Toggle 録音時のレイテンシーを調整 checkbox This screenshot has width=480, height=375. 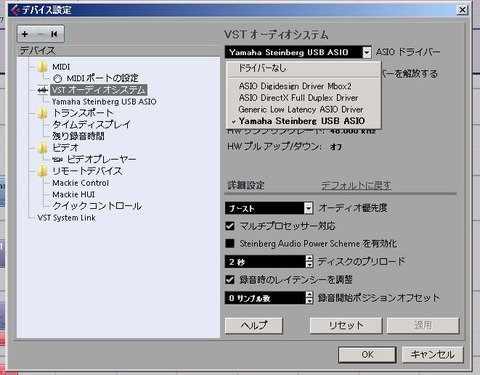pyautogui.click(x=230, y=279)
